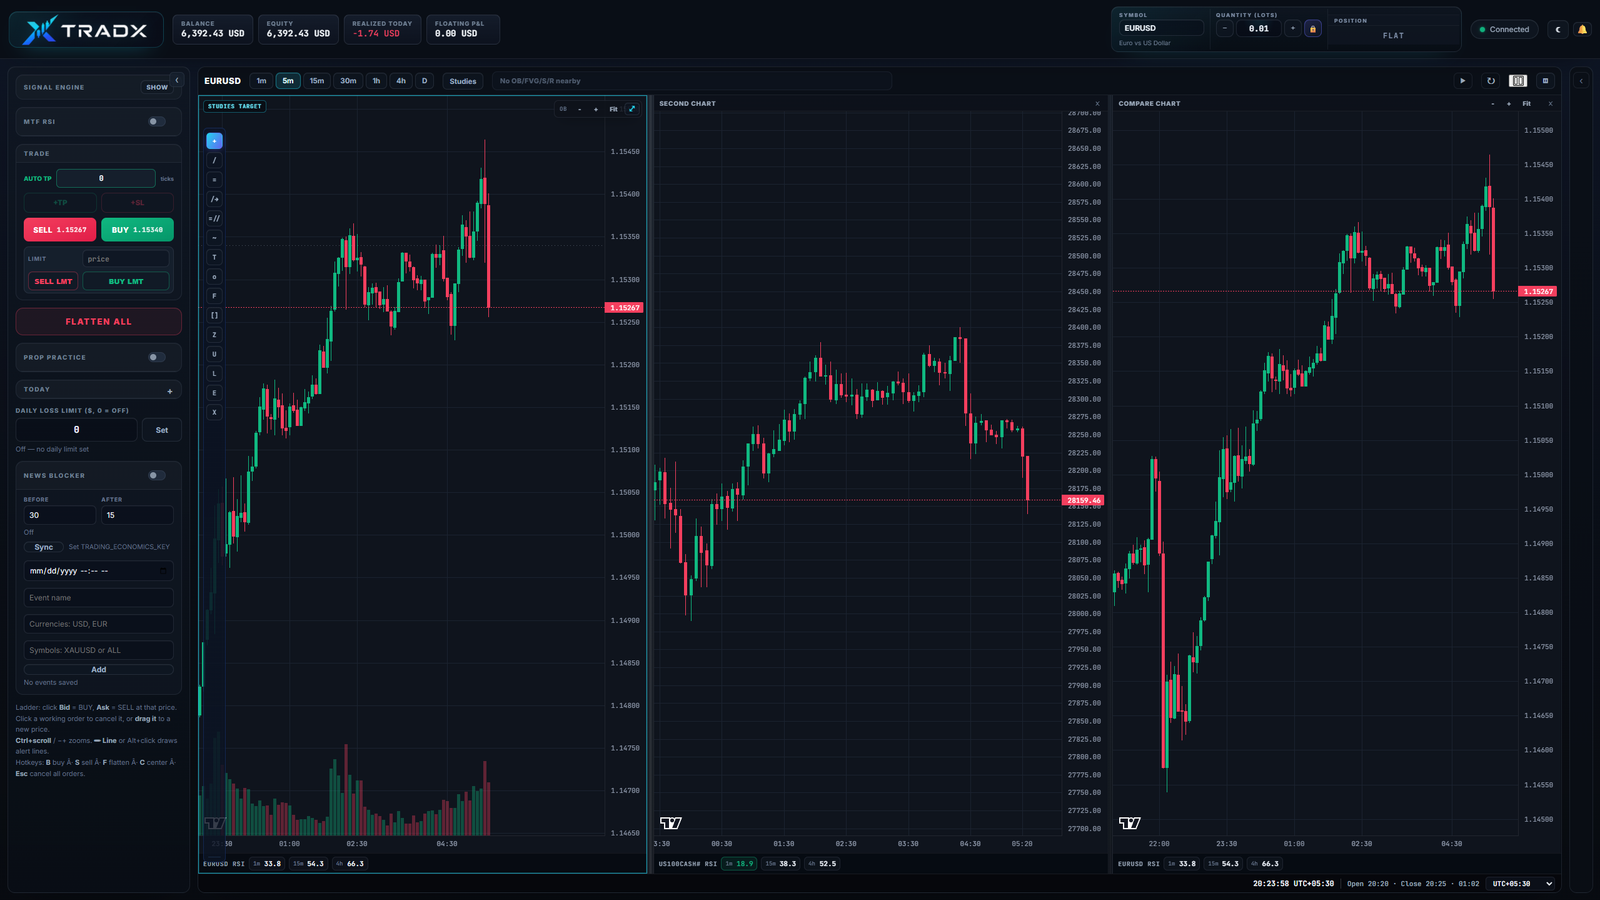Select the 'F' Fibonacci drawing tool
This screenshot has width=1600, height=900.
click(214, 296)
